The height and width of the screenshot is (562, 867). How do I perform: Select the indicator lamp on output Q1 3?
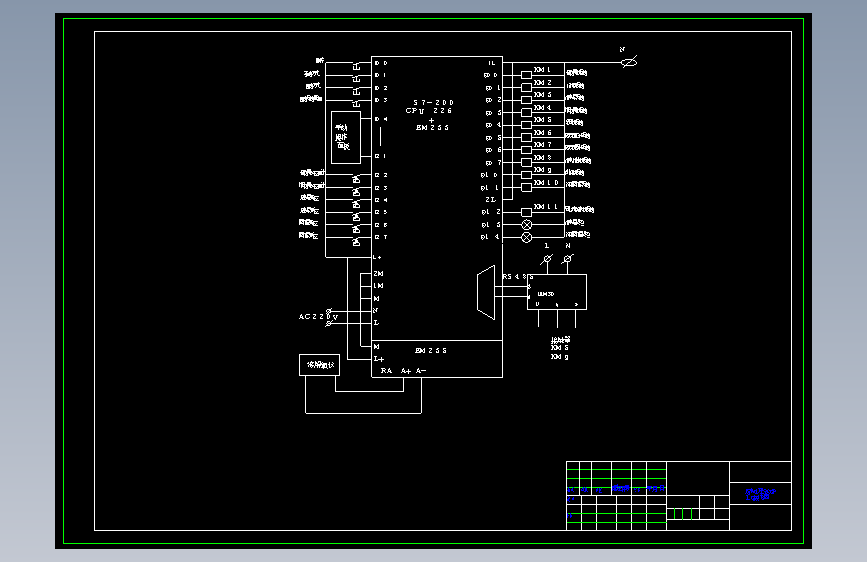click(527, 225)
